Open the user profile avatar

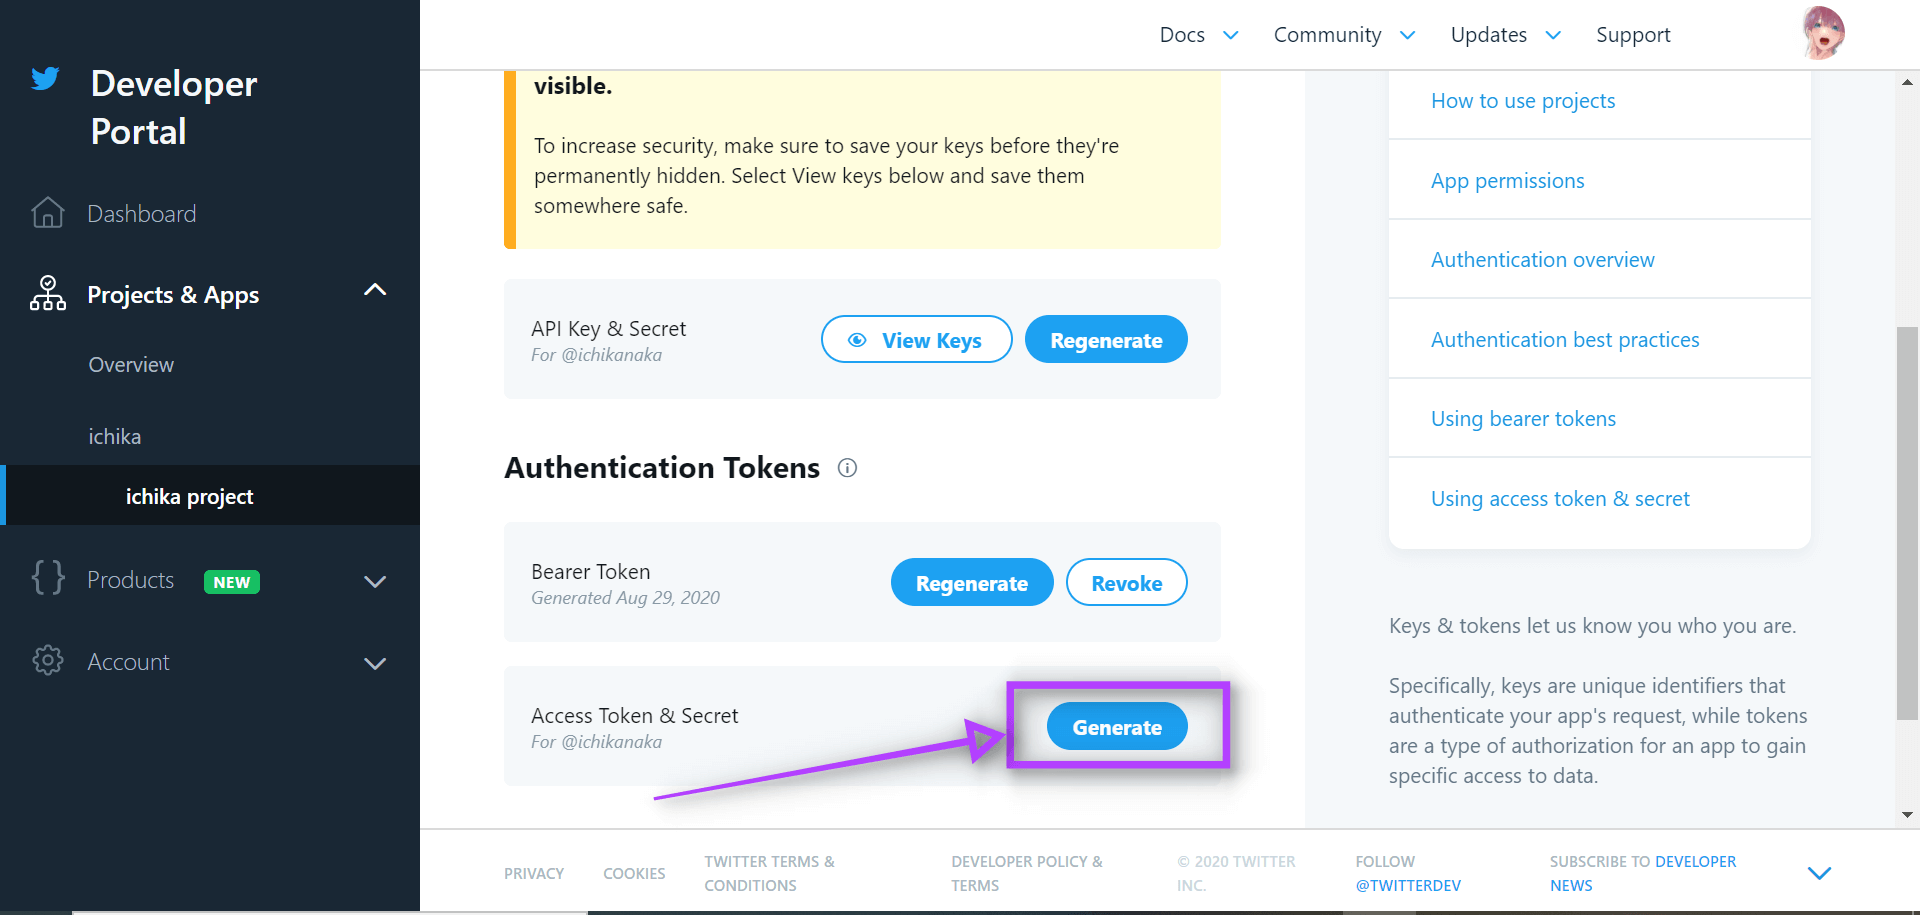click(1823, 33)
